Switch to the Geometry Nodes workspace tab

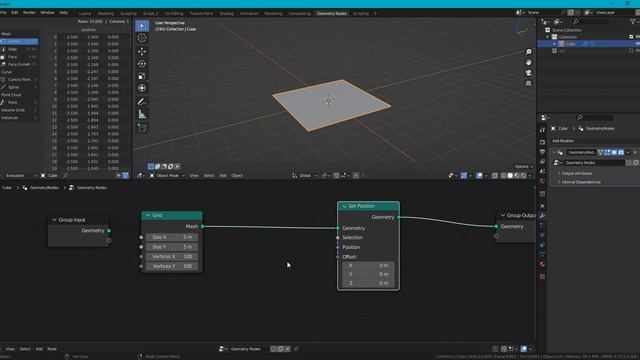tap(331, 13)
